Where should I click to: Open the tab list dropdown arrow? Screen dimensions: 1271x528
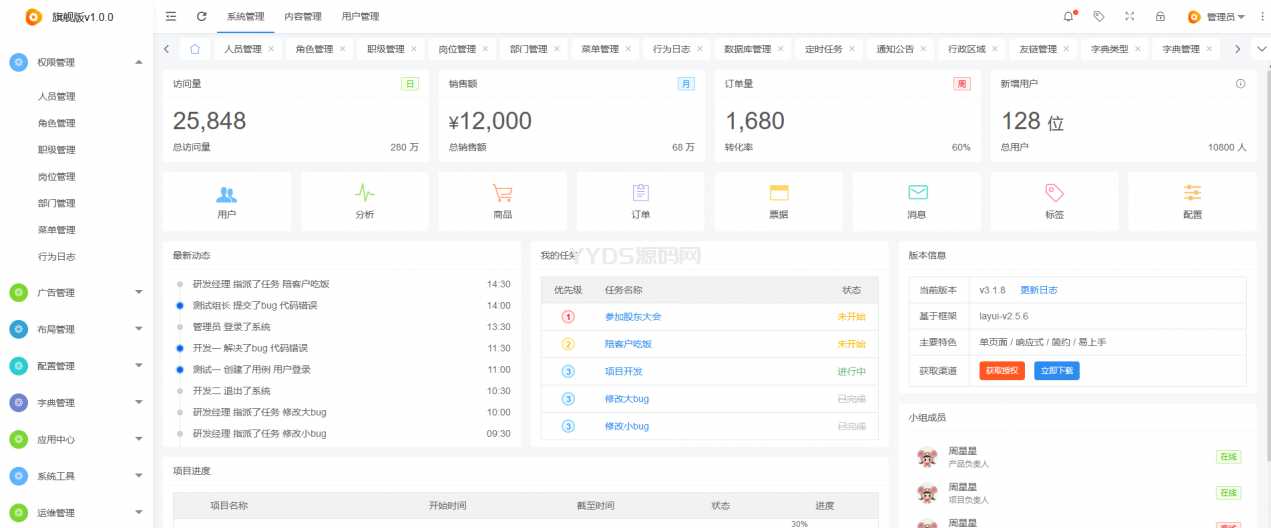(x=1260, y=49)
